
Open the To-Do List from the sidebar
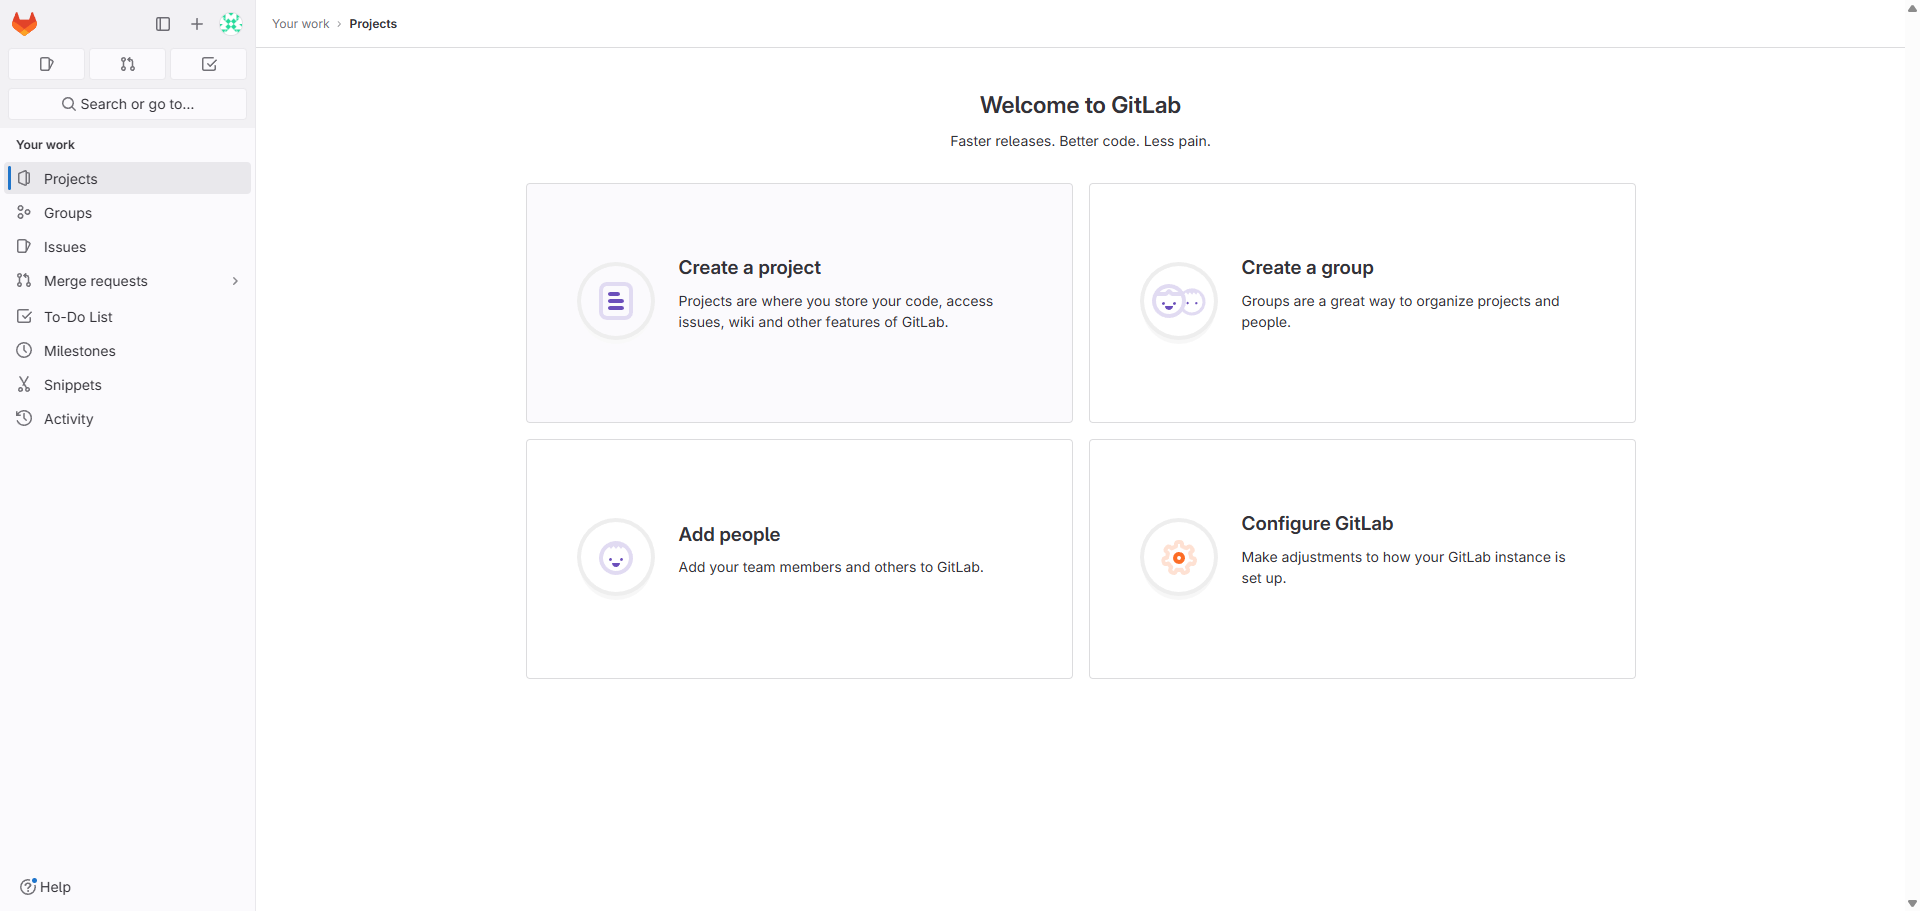click(x=77, y=316)
